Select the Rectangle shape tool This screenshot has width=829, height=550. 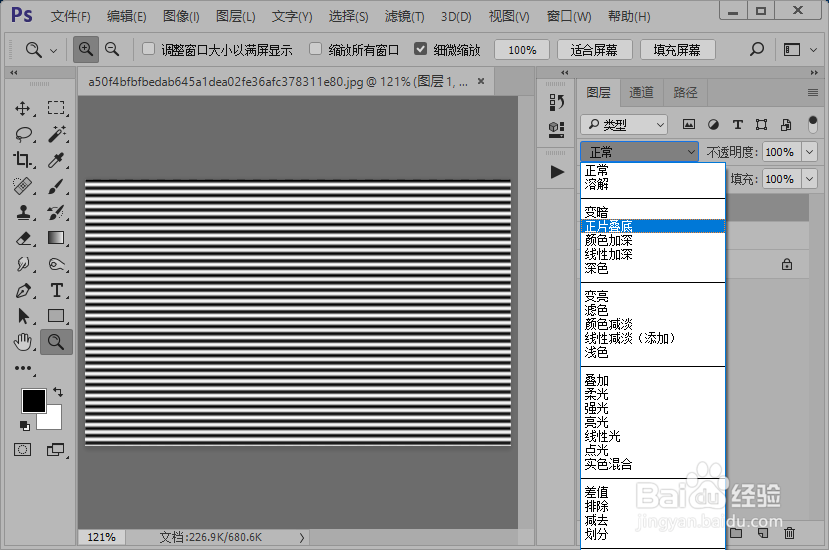point(56,316)
